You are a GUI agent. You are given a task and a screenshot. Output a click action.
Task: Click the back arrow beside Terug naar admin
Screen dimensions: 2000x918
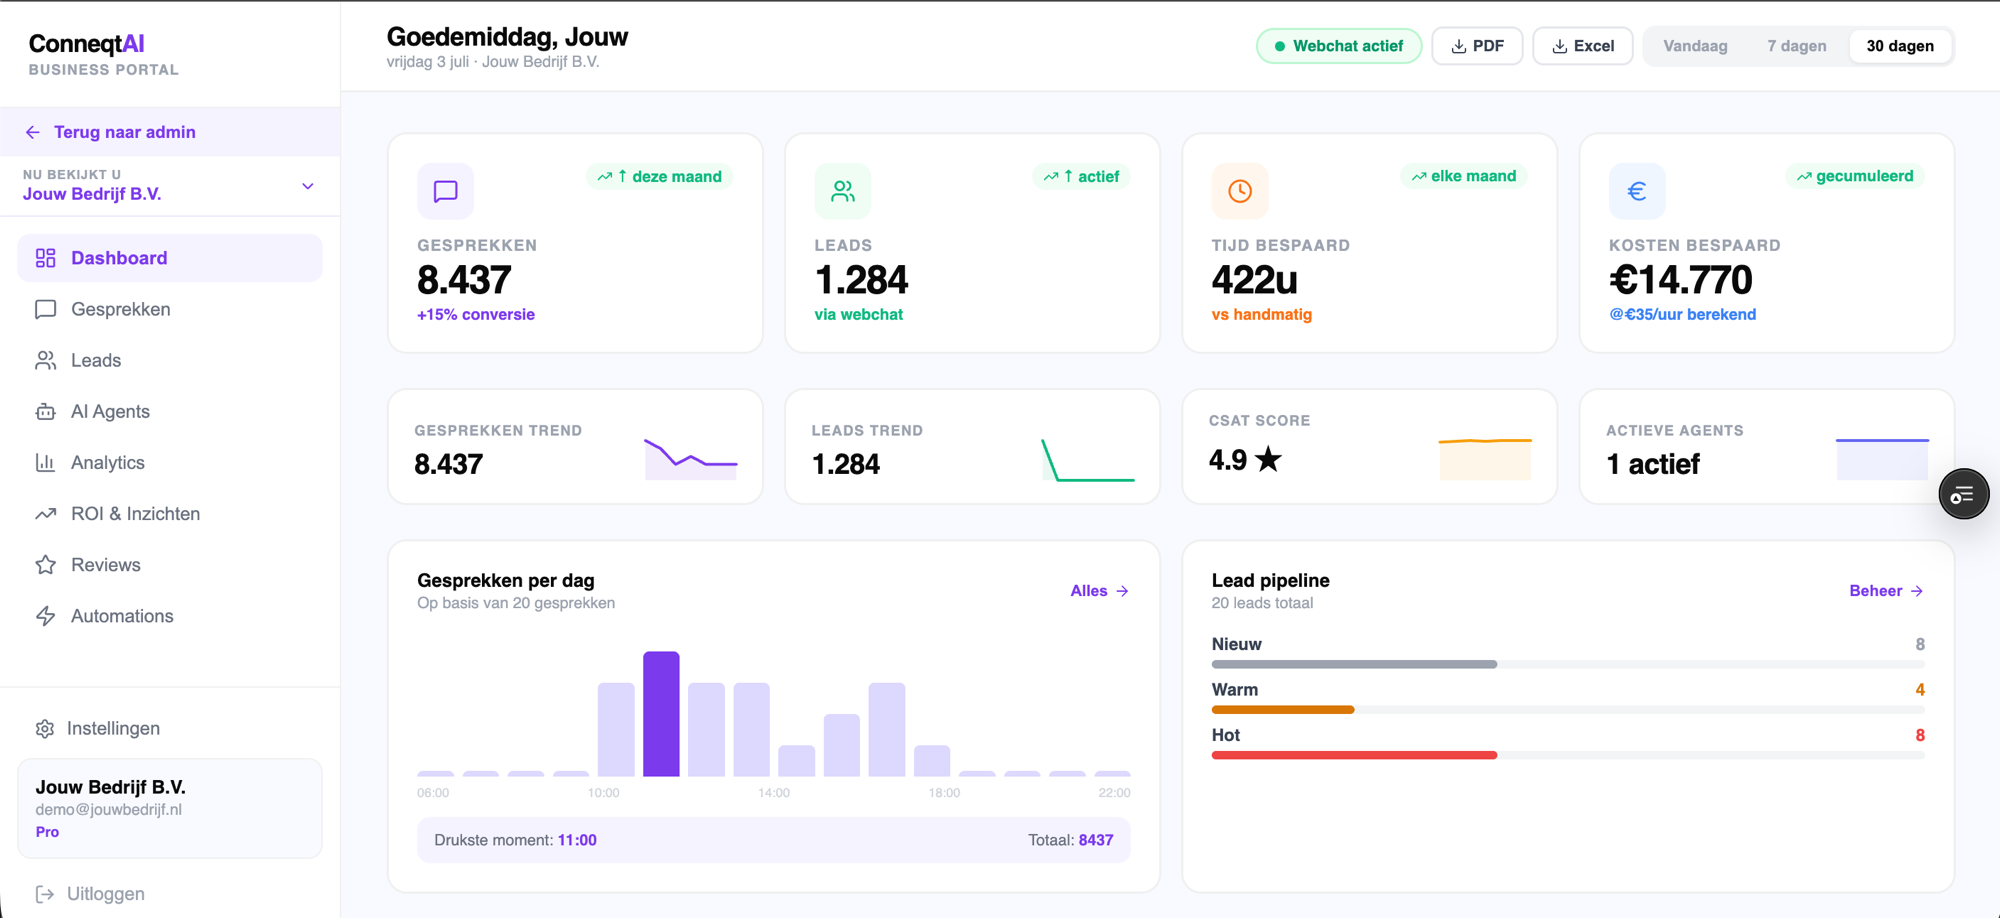click(x=33, y=132)
